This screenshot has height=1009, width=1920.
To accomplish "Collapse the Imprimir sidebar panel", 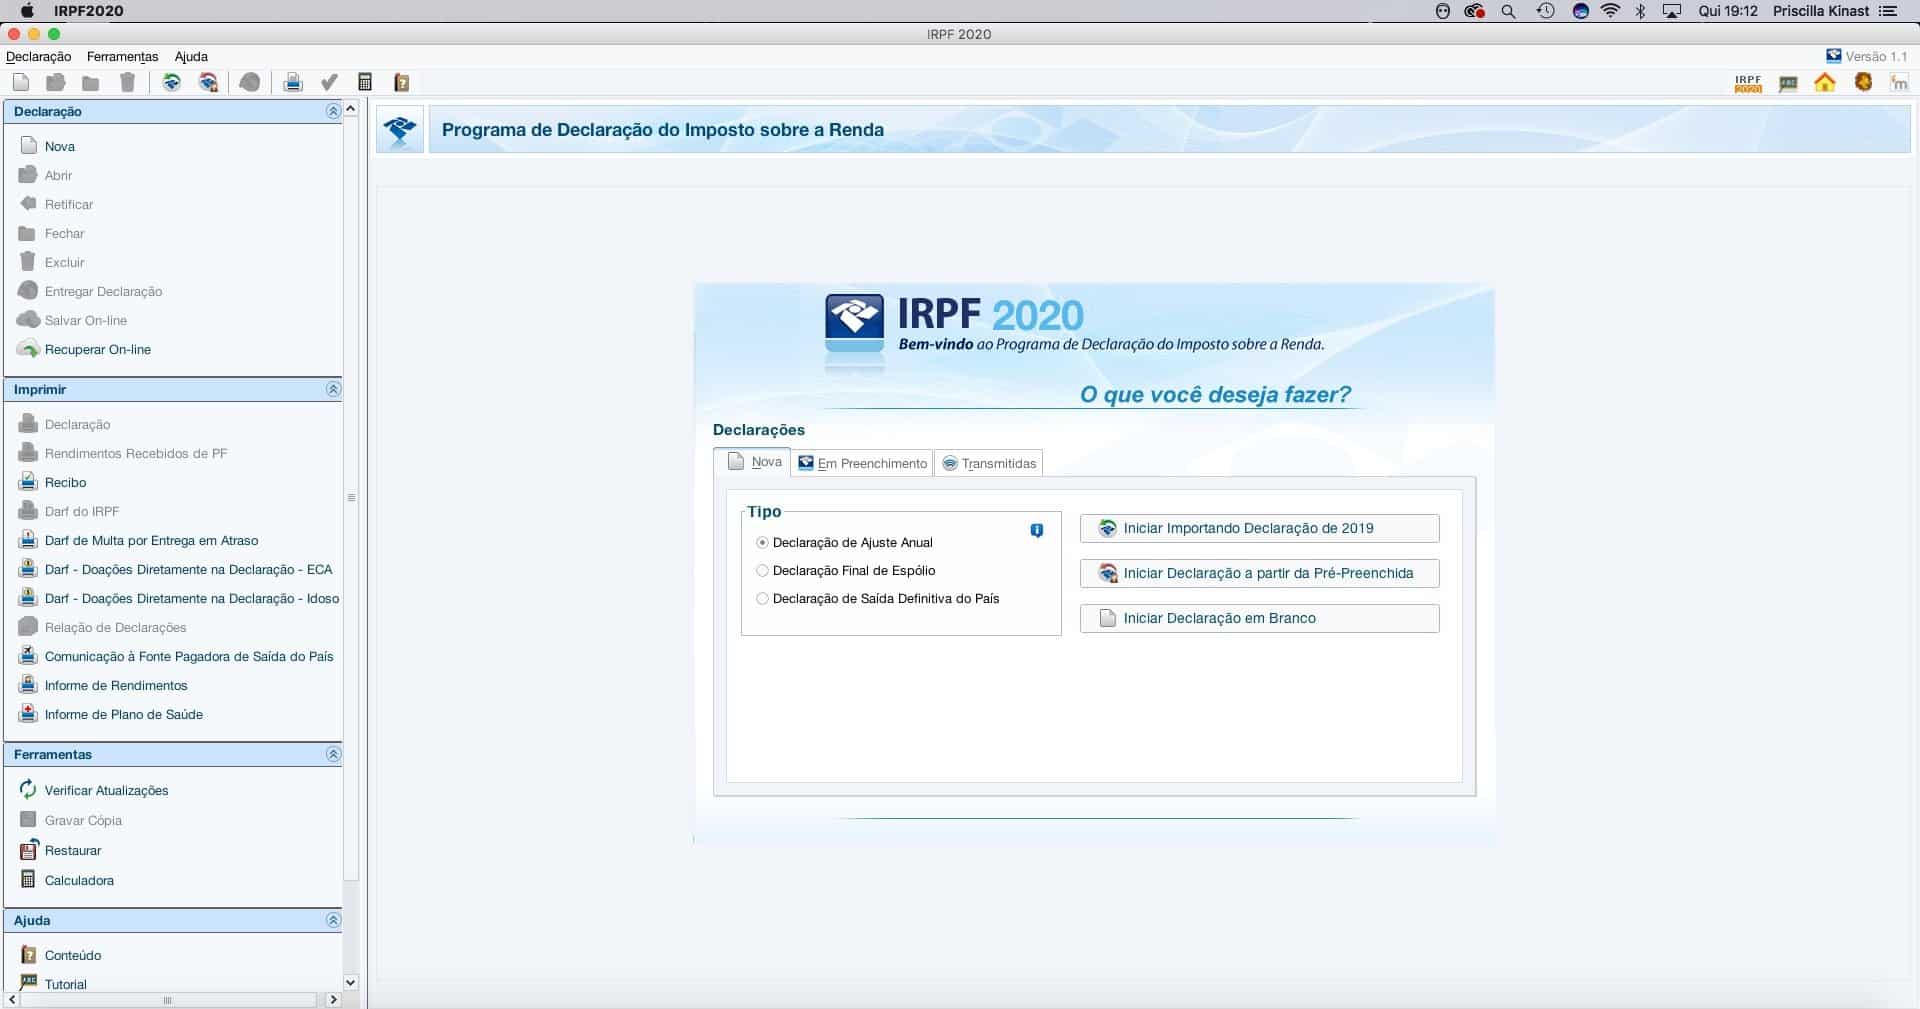I will click(333, 389).
